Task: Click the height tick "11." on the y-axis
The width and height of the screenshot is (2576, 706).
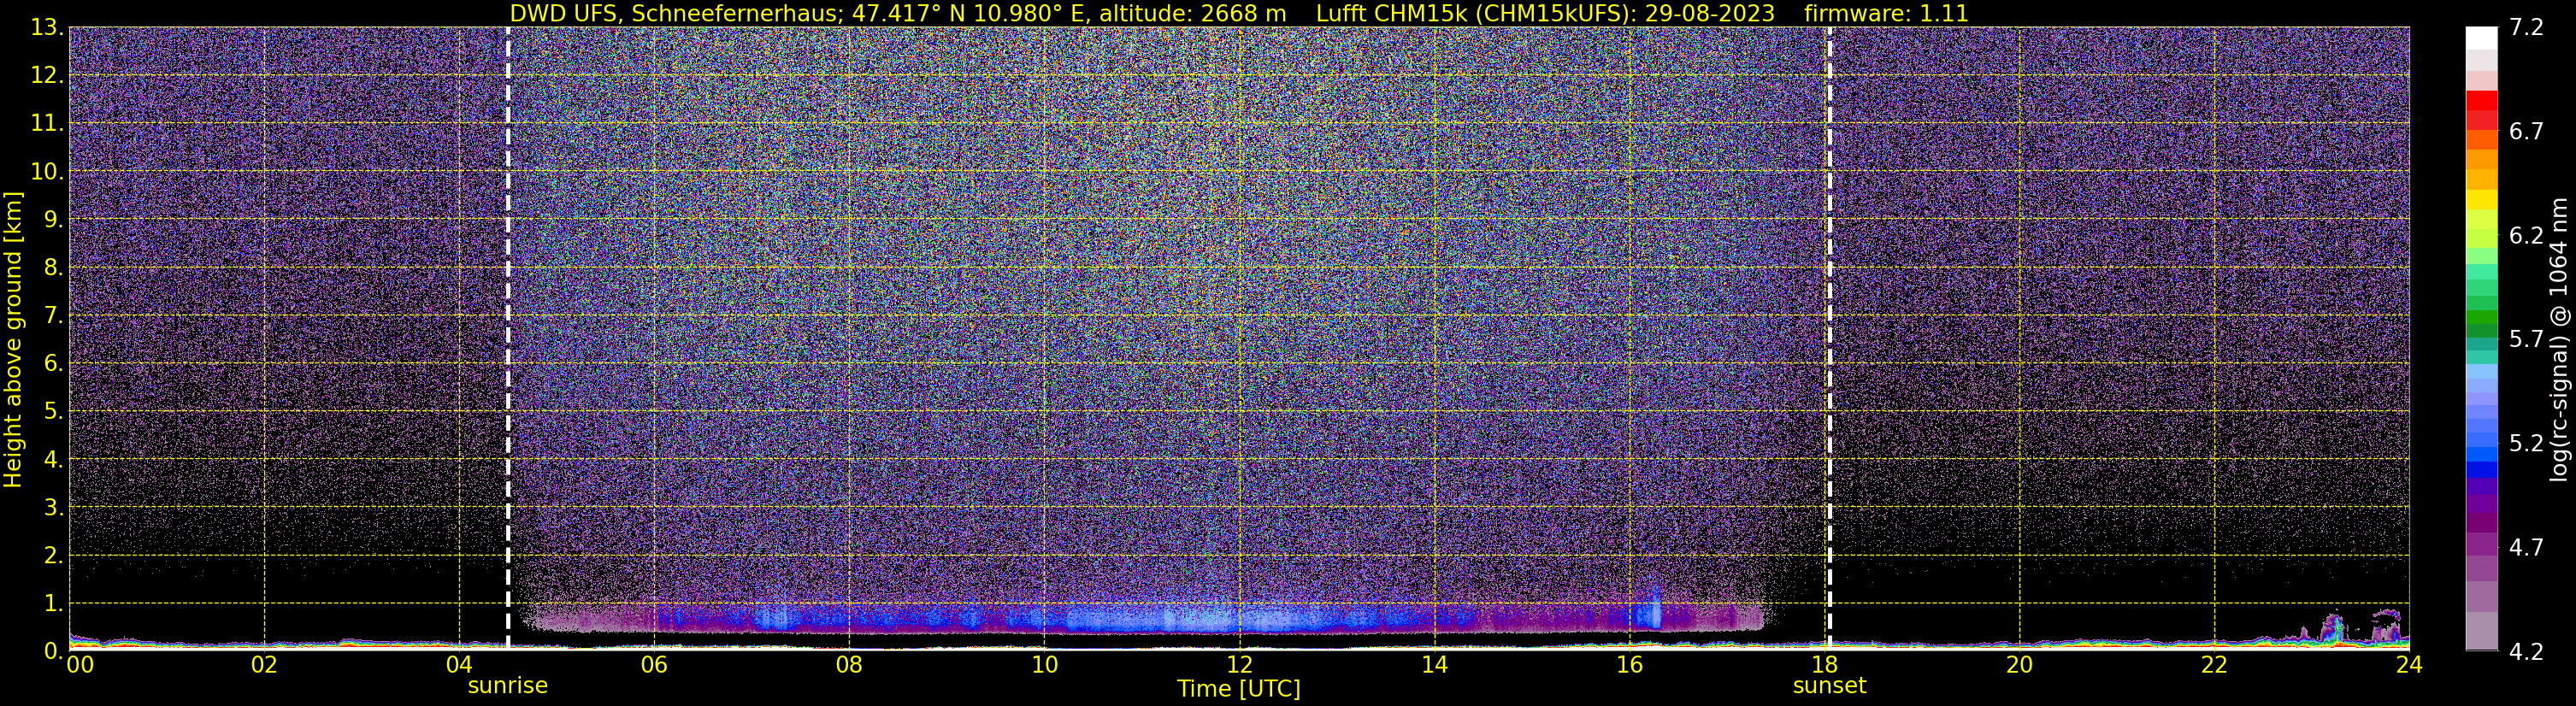Action: coord(46,124)
